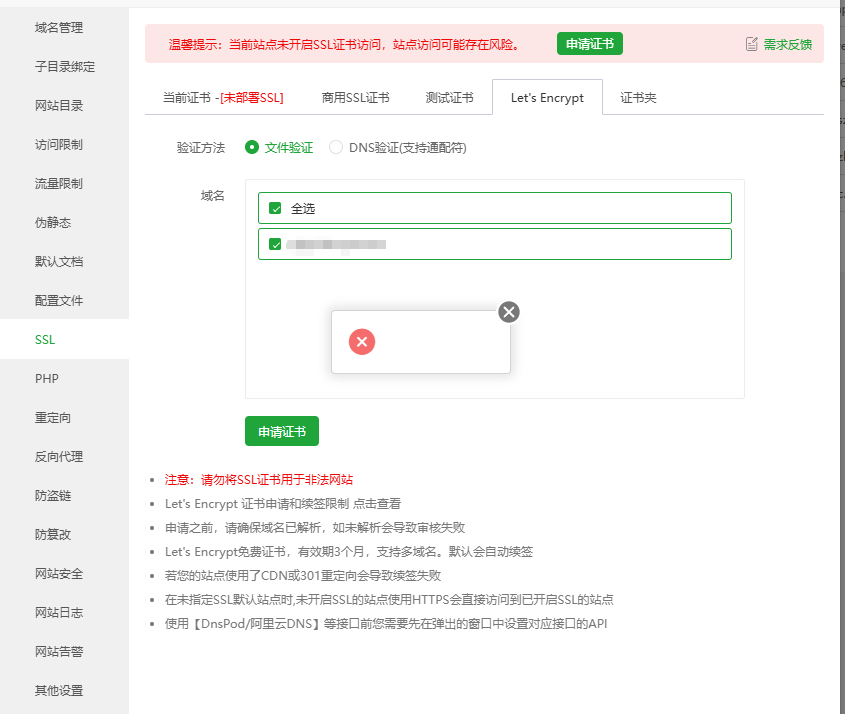Click the 验证方法 label
The height and width of the screenshot is (714, 845).
click(x=200, y=148)
